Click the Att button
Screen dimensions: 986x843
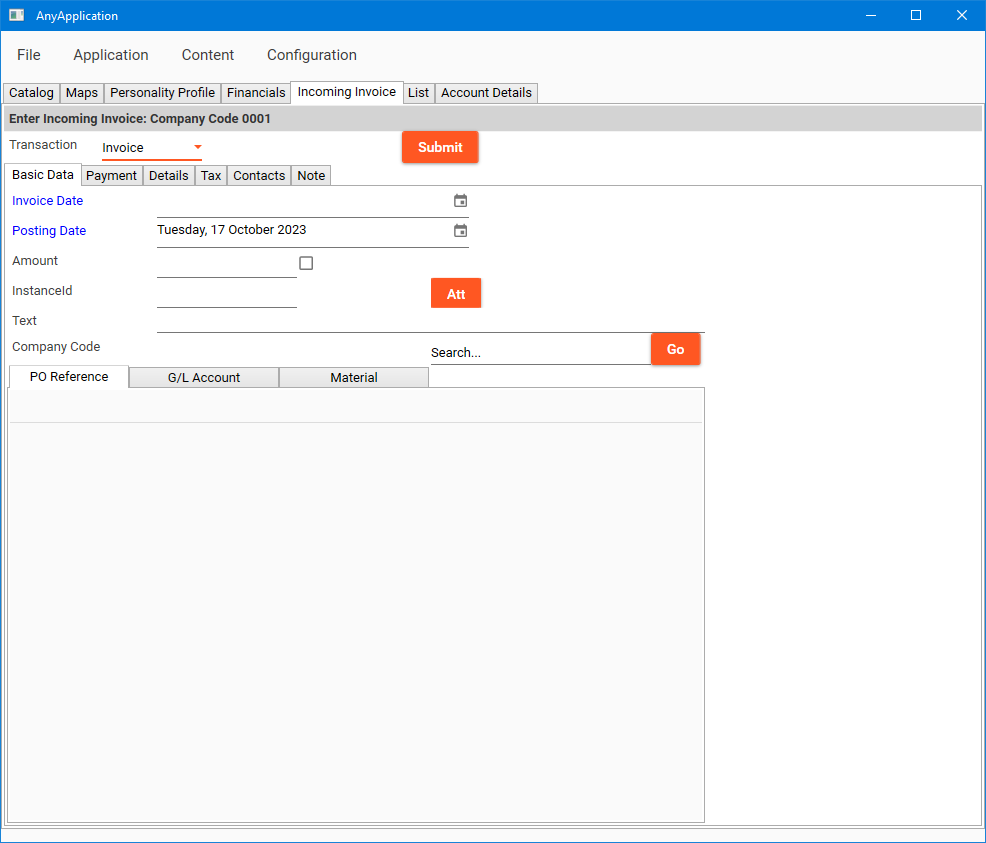(x=456, y=294)
